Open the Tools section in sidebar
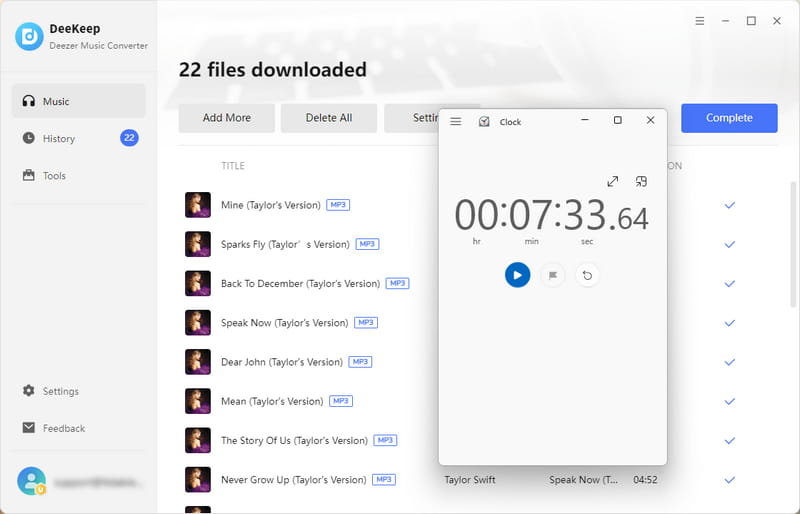The height and width of the screenshot is (514, 800). 79,176
